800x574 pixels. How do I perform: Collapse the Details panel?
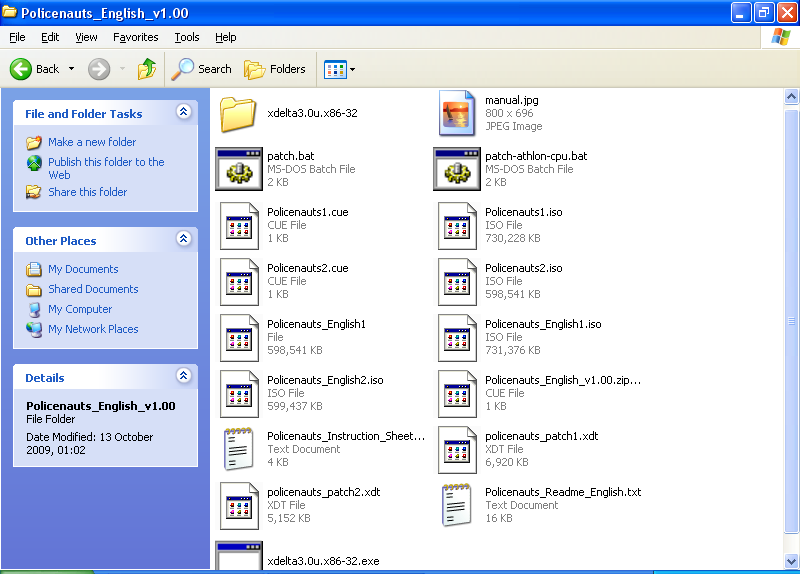pos(183,377)
